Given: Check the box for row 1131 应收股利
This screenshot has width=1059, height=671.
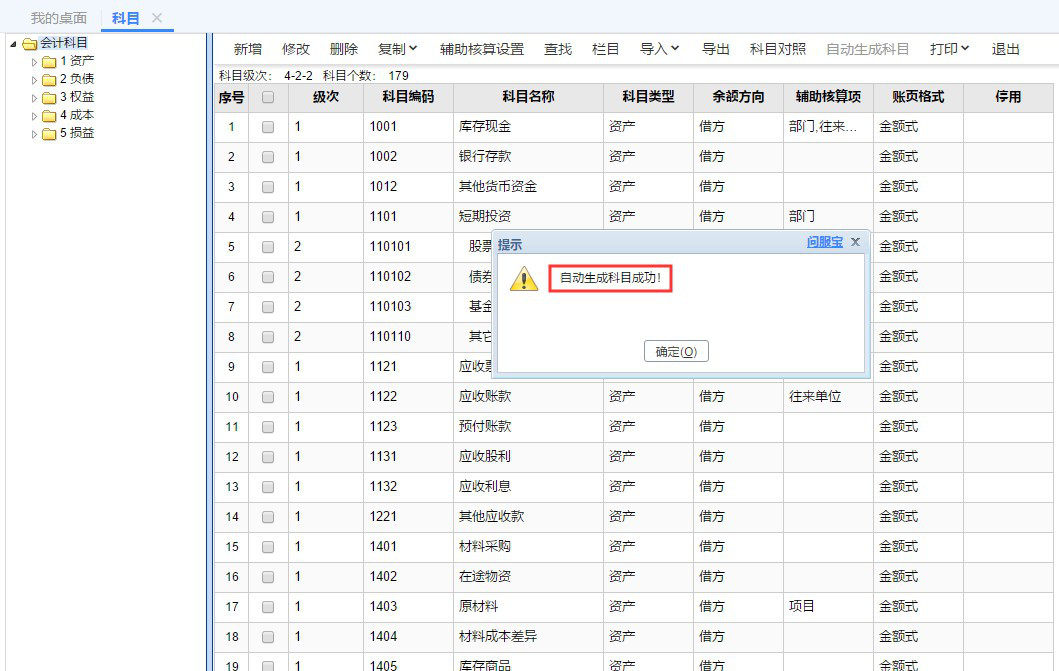Looking at the screenshot, I should 268,457.
